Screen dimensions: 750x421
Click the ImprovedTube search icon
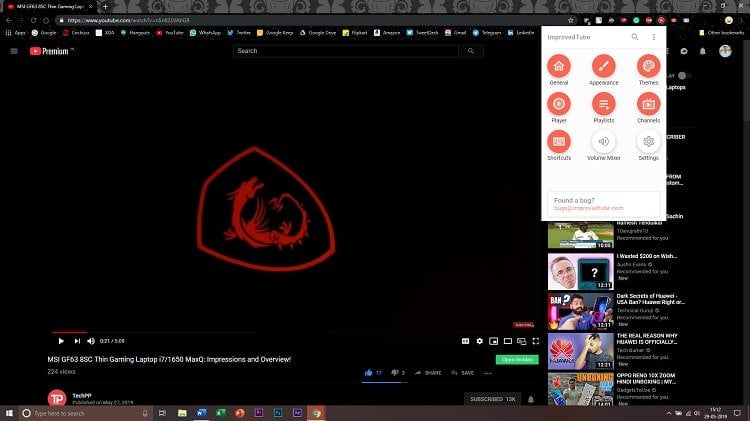(x=635, y=37)
